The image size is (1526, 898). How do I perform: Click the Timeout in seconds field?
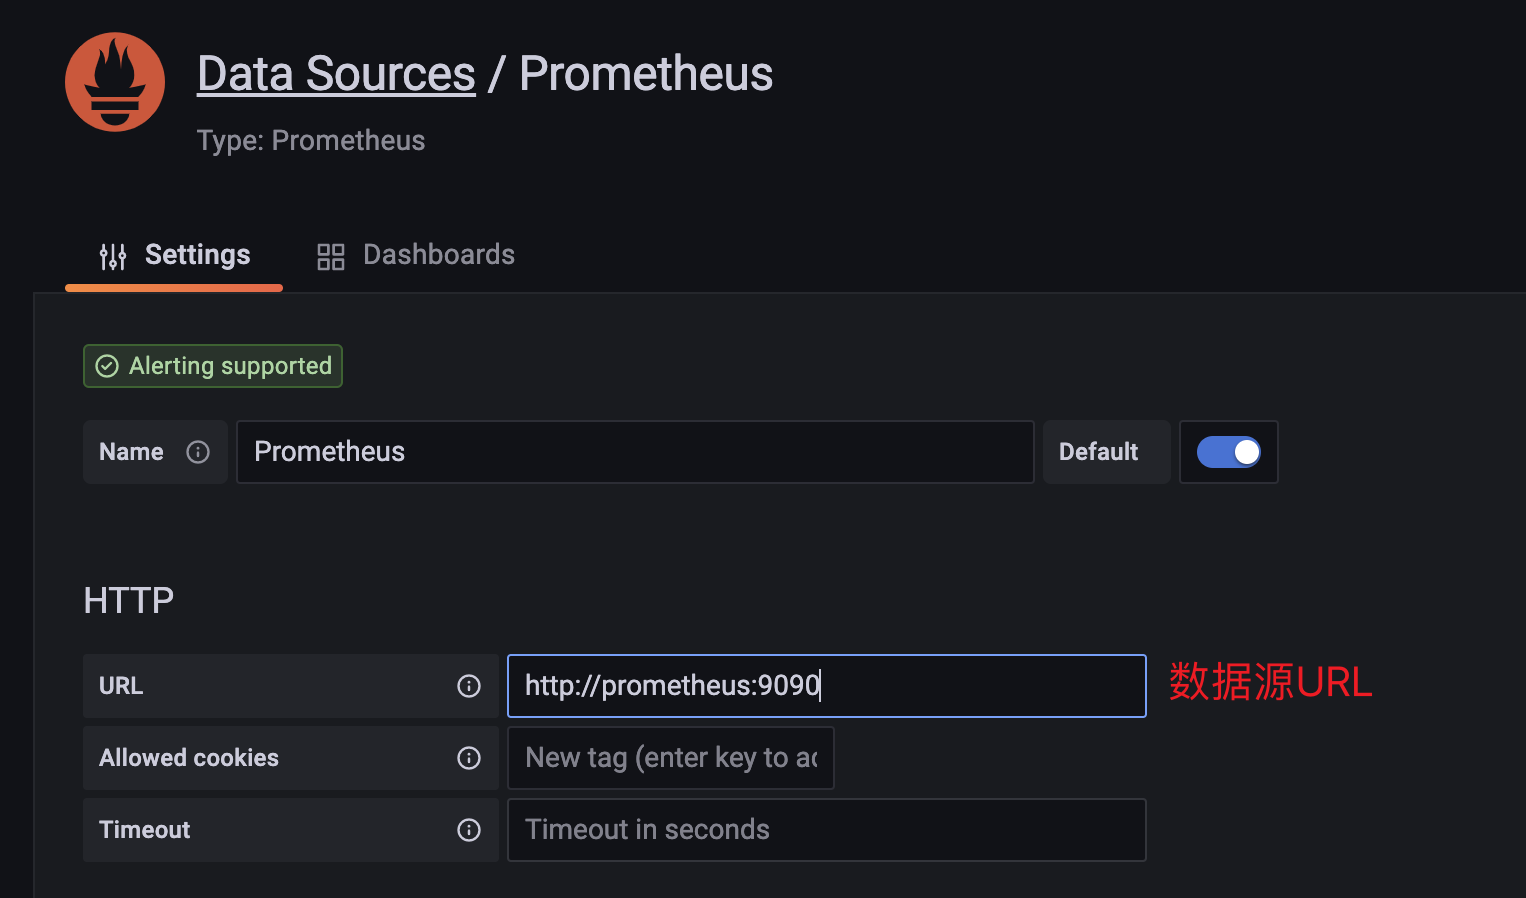coord(826,830)
